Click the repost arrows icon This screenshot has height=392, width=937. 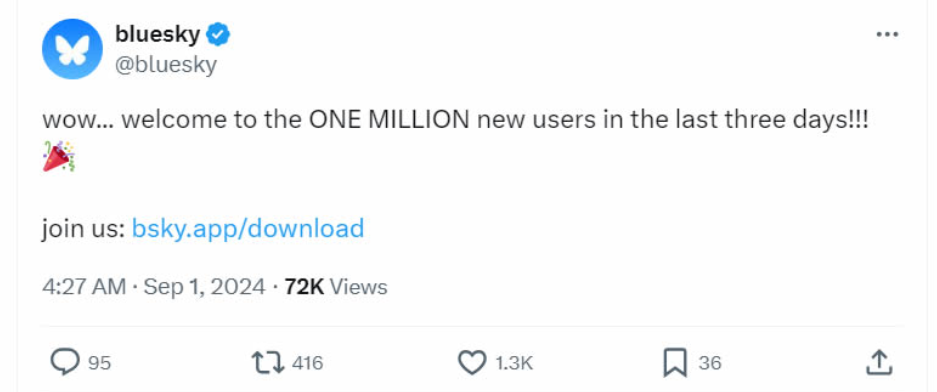click(268, 363)
